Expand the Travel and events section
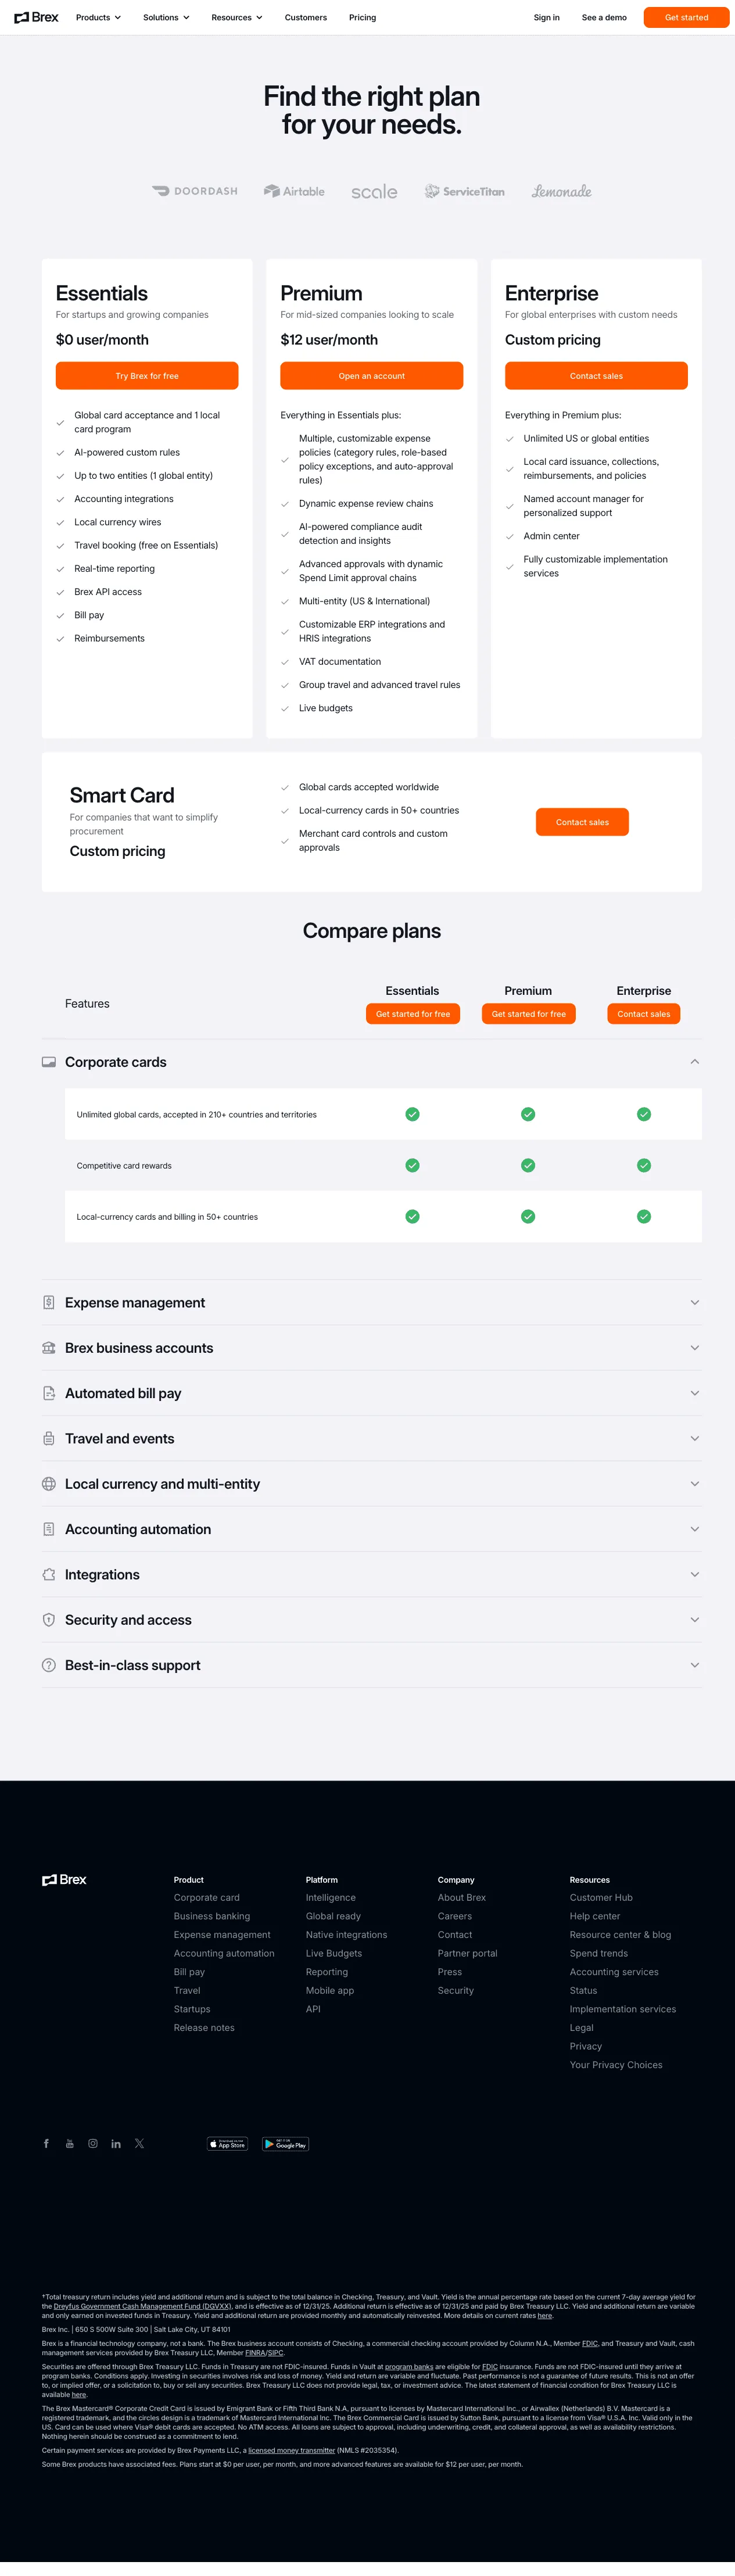The height and width of the screenshot is (2576, 735). [x=694, y=1439]
